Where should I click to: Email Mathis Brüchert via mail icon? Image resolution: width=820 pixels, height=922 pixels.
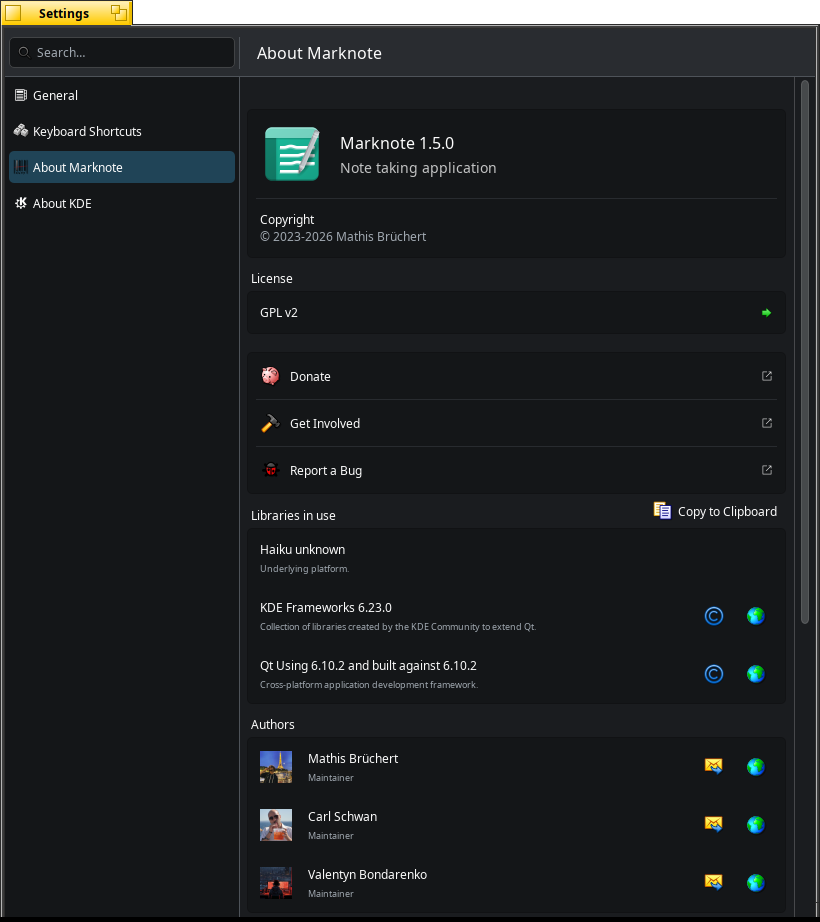coord(714,767)
